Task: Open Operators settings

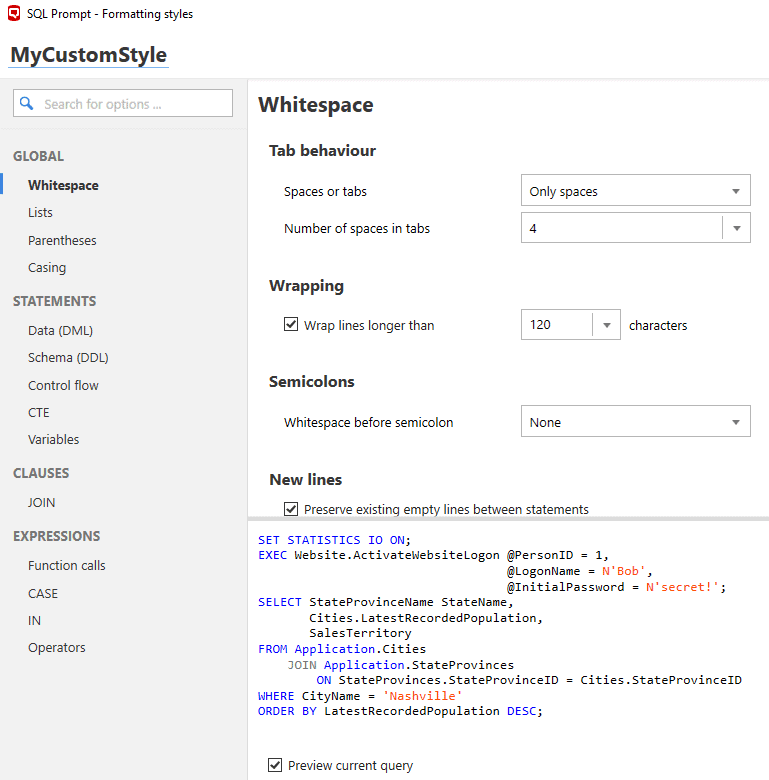Action: (x=57, y=648)
